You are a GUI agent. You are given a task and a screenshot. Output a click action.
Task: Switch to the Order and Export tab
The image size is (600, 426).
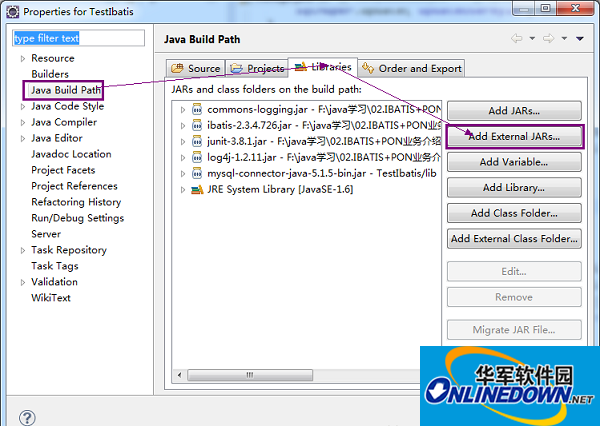[x=411, y=69]
